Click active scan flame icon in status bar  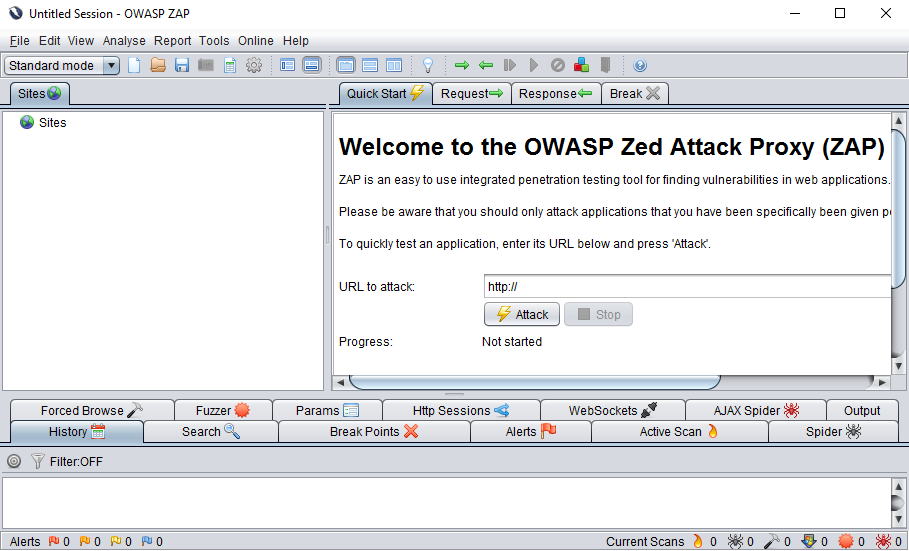[x=698, y=541]
